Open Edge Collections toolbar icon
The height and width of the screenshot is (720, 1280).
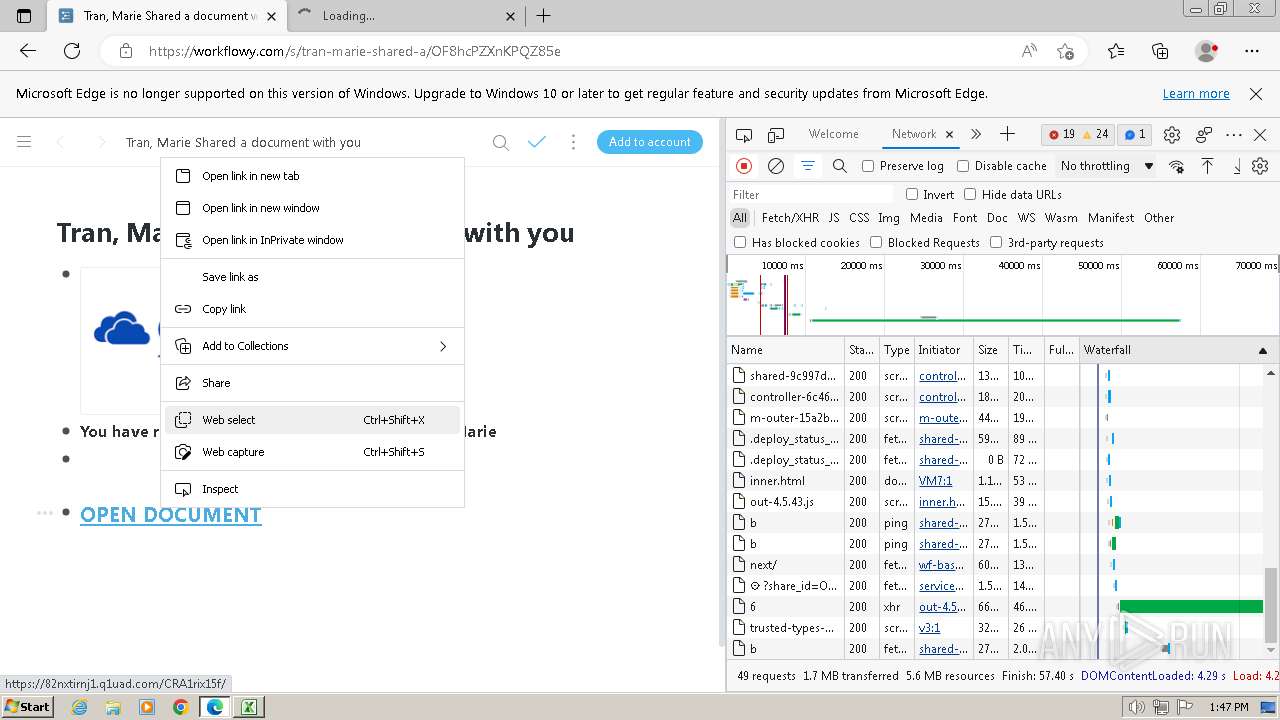click(x=1160, y=51)
